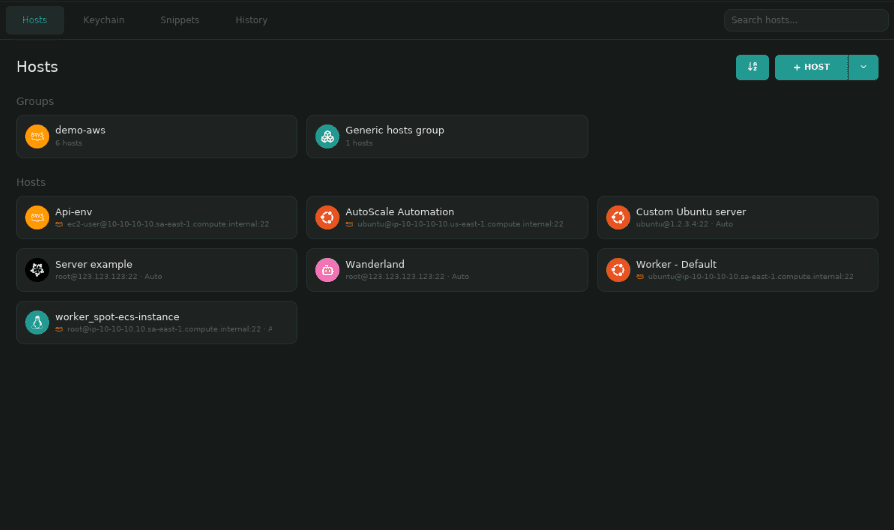Click the Wanderland pink robot icon
894x530 pixels.
pos(327,270)
